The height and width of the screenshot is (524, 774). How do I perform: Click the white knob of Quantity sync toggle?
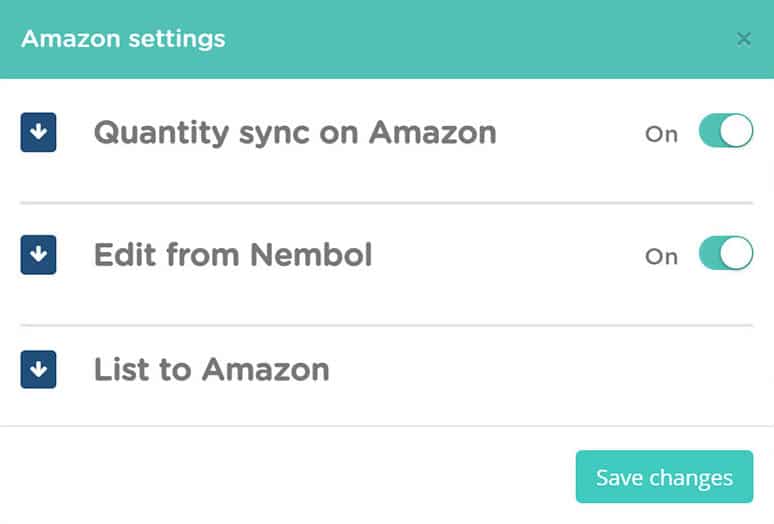coord(736,131)
